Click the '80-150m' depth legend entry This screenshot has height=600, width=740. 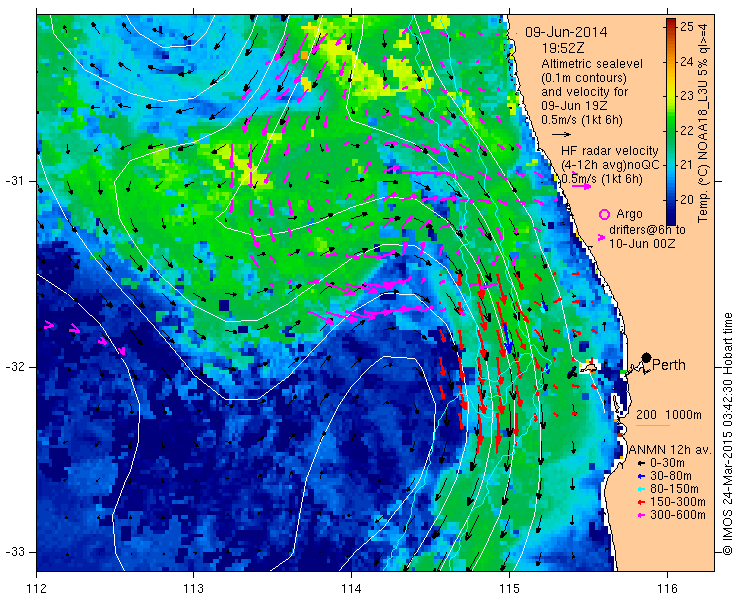point(674,489)
